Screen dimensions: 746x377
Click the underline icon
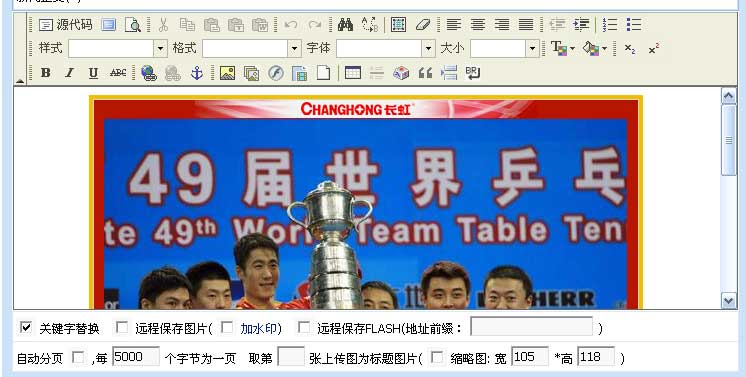coord(93,73)
